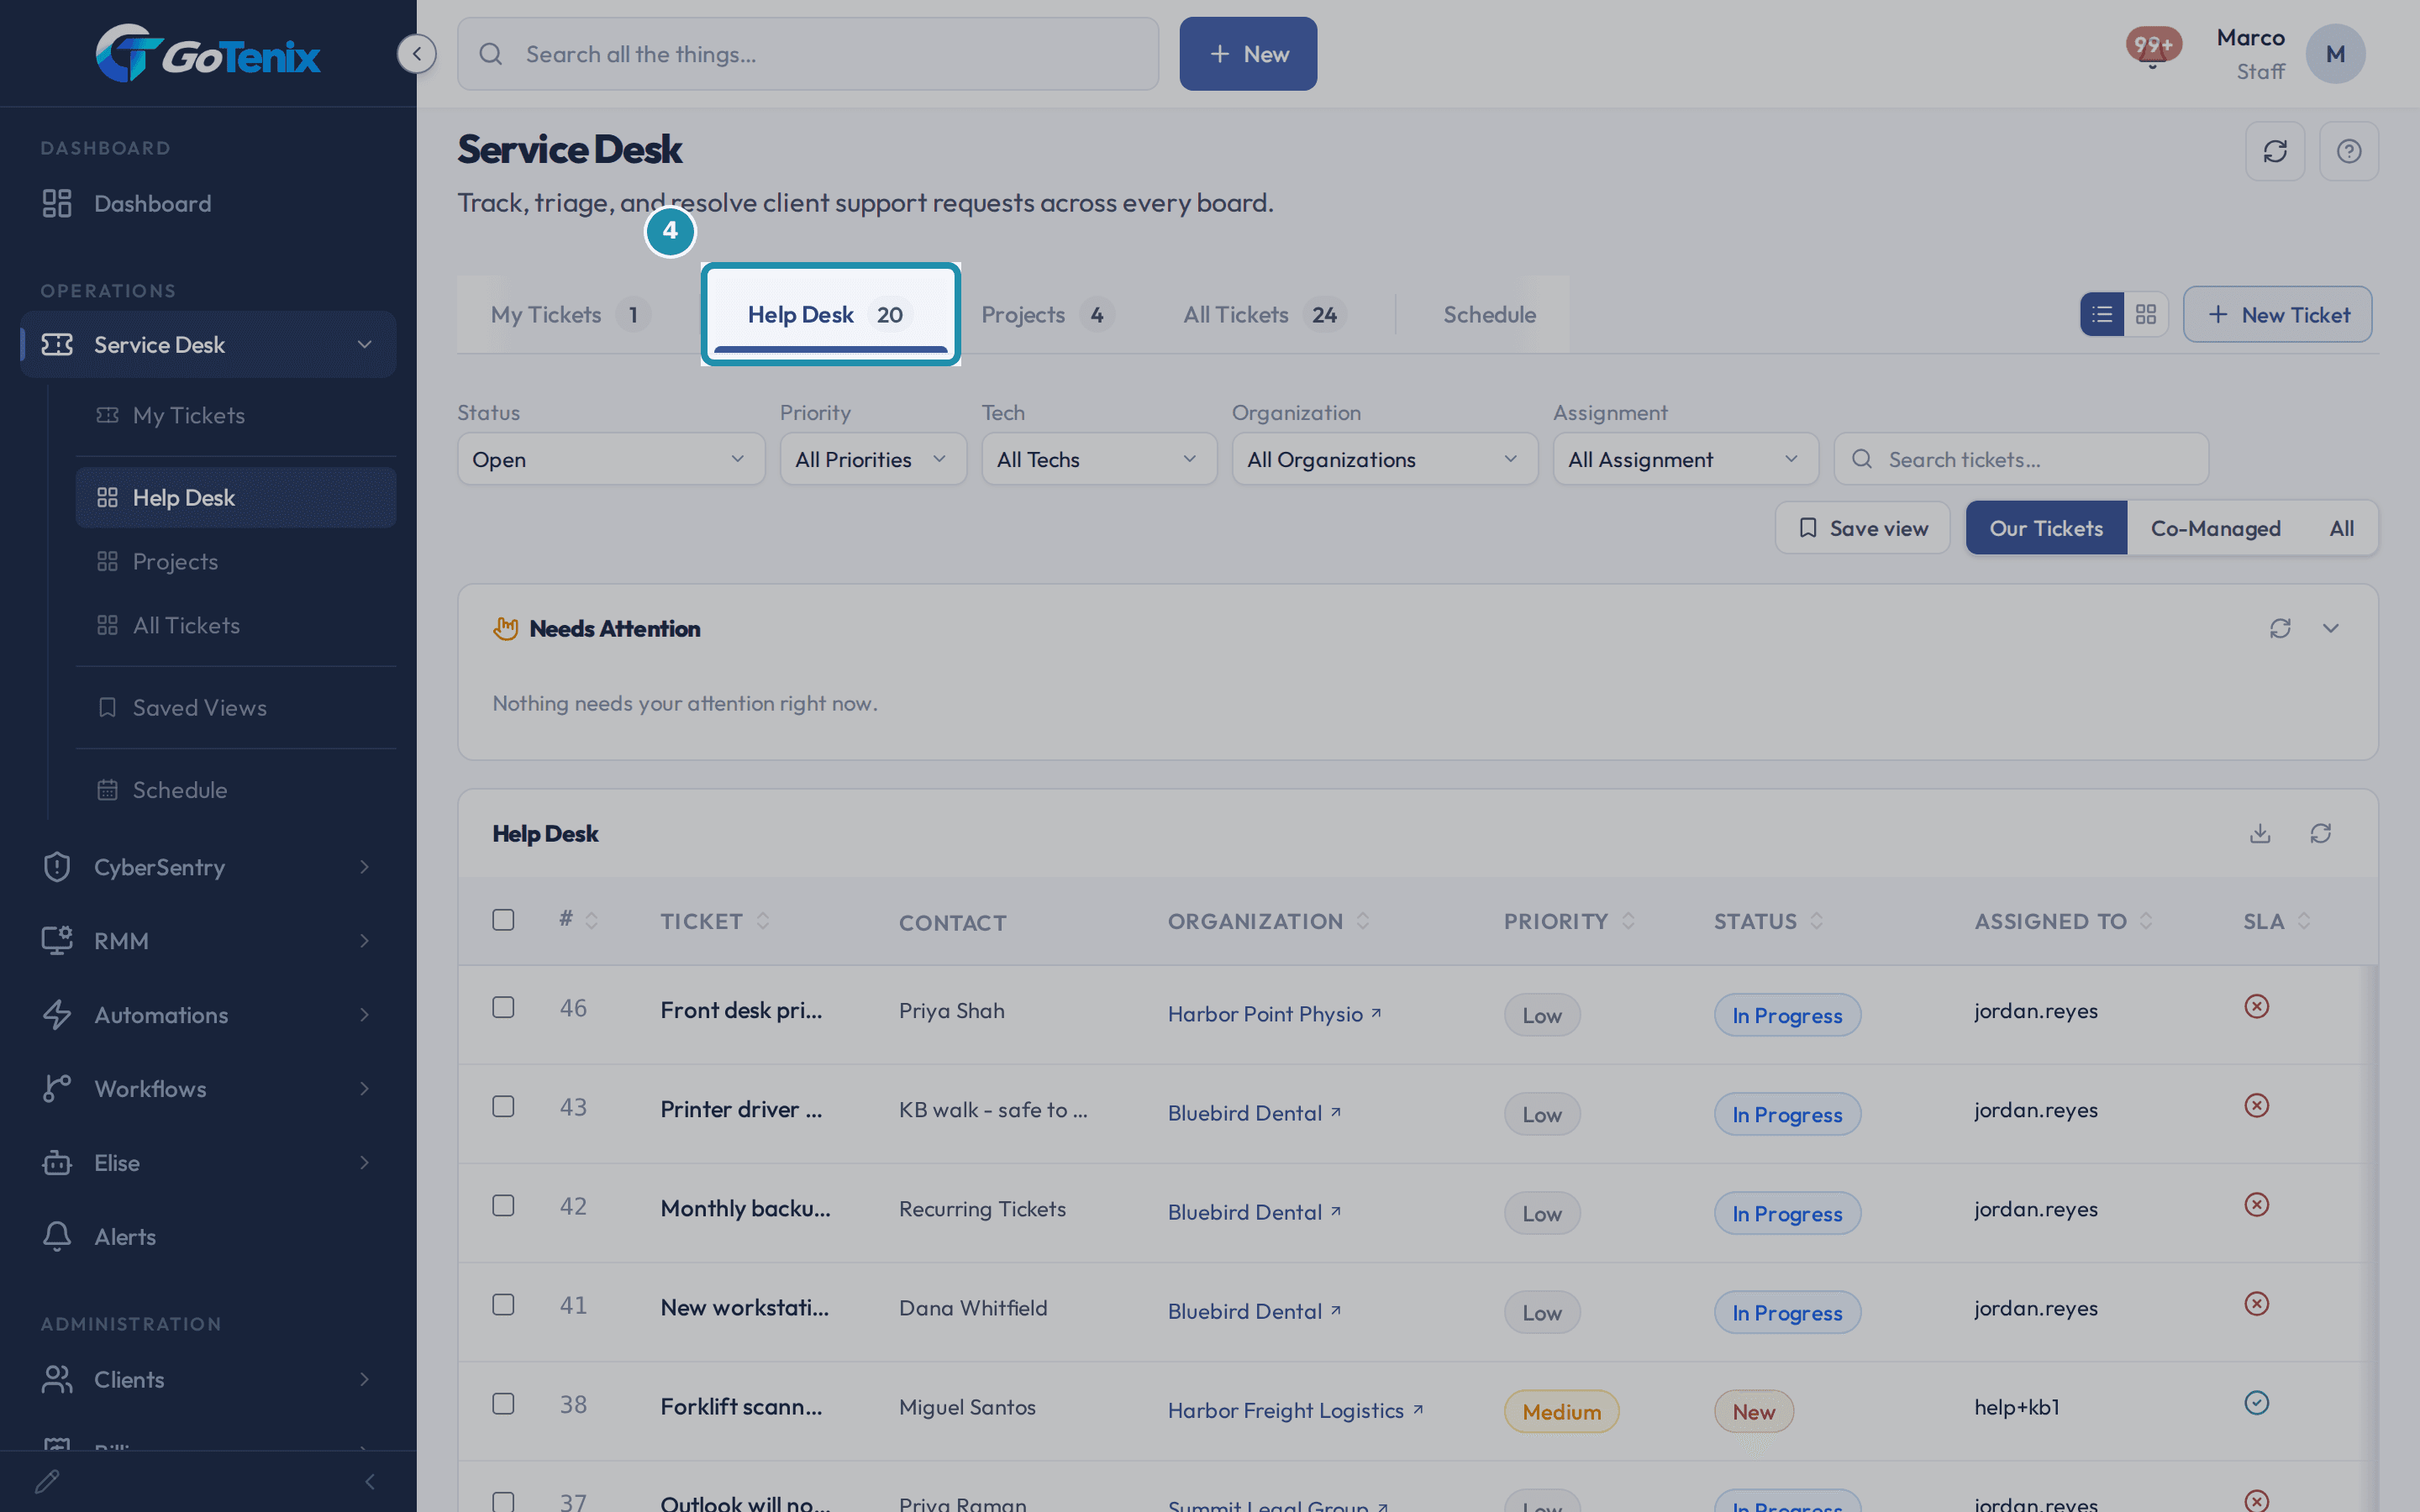The image size is (2420, 1512).
Task: Click the New Ticket button
Action: click(2277, 314)
